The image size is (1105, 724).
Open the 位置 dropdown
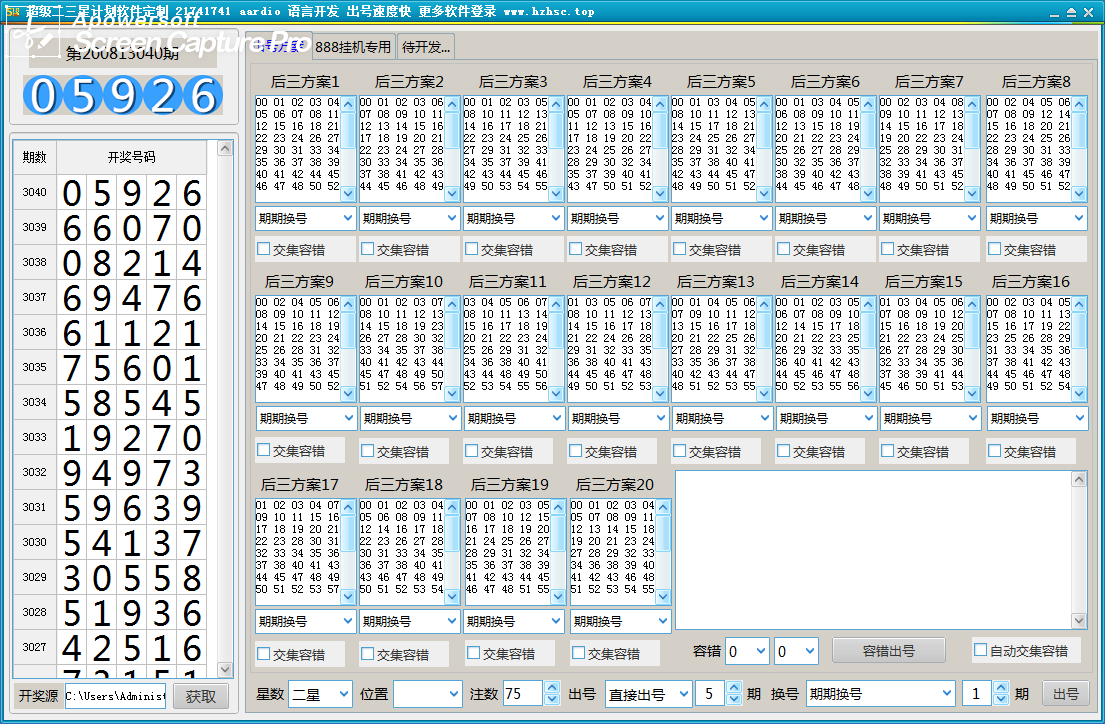tap(428, 694)
